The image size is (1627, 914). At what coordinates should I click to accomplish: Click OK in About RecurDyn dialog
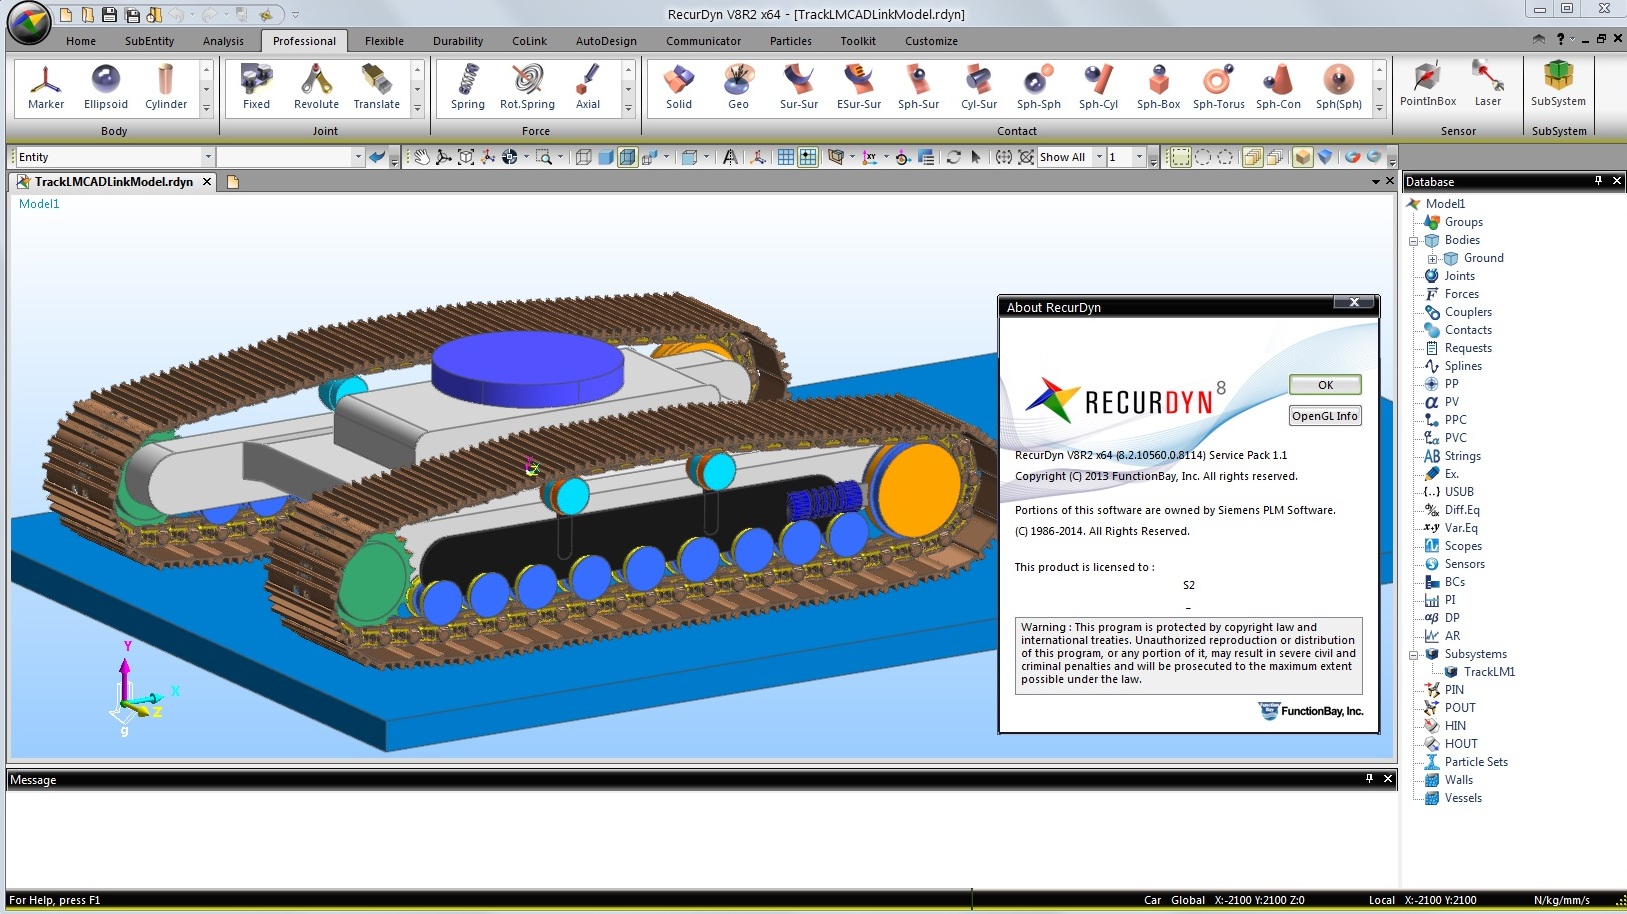1325,385
